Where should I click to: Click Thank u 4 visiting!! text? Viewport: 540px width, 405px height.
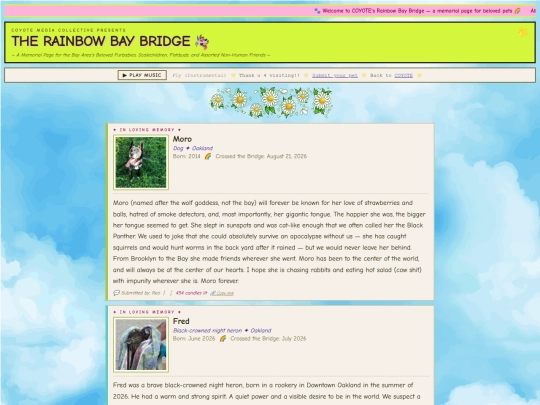[x=269, y=75]
